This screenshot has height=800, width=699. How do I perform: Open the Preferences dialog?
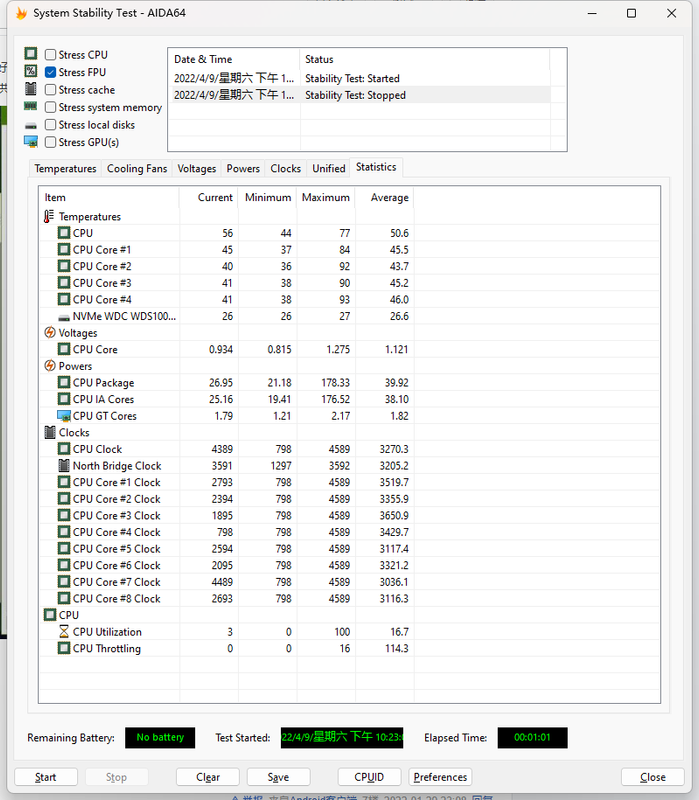[x=440, y=777]
